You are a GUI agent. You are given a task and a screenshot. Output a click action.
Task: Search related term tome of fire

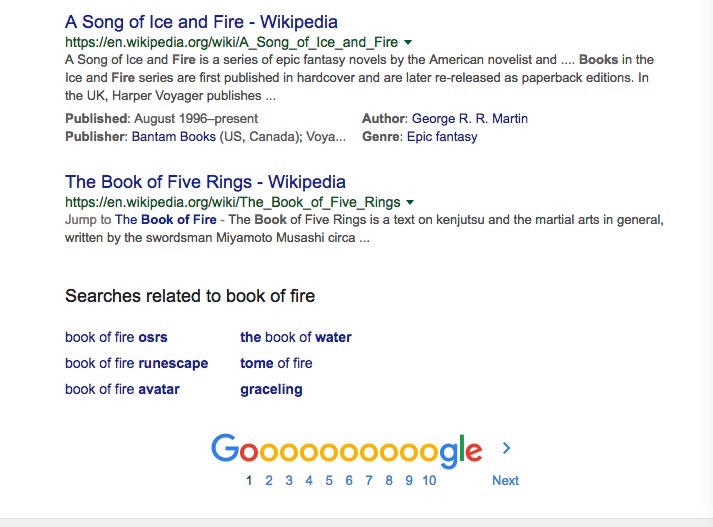point(276,363)
